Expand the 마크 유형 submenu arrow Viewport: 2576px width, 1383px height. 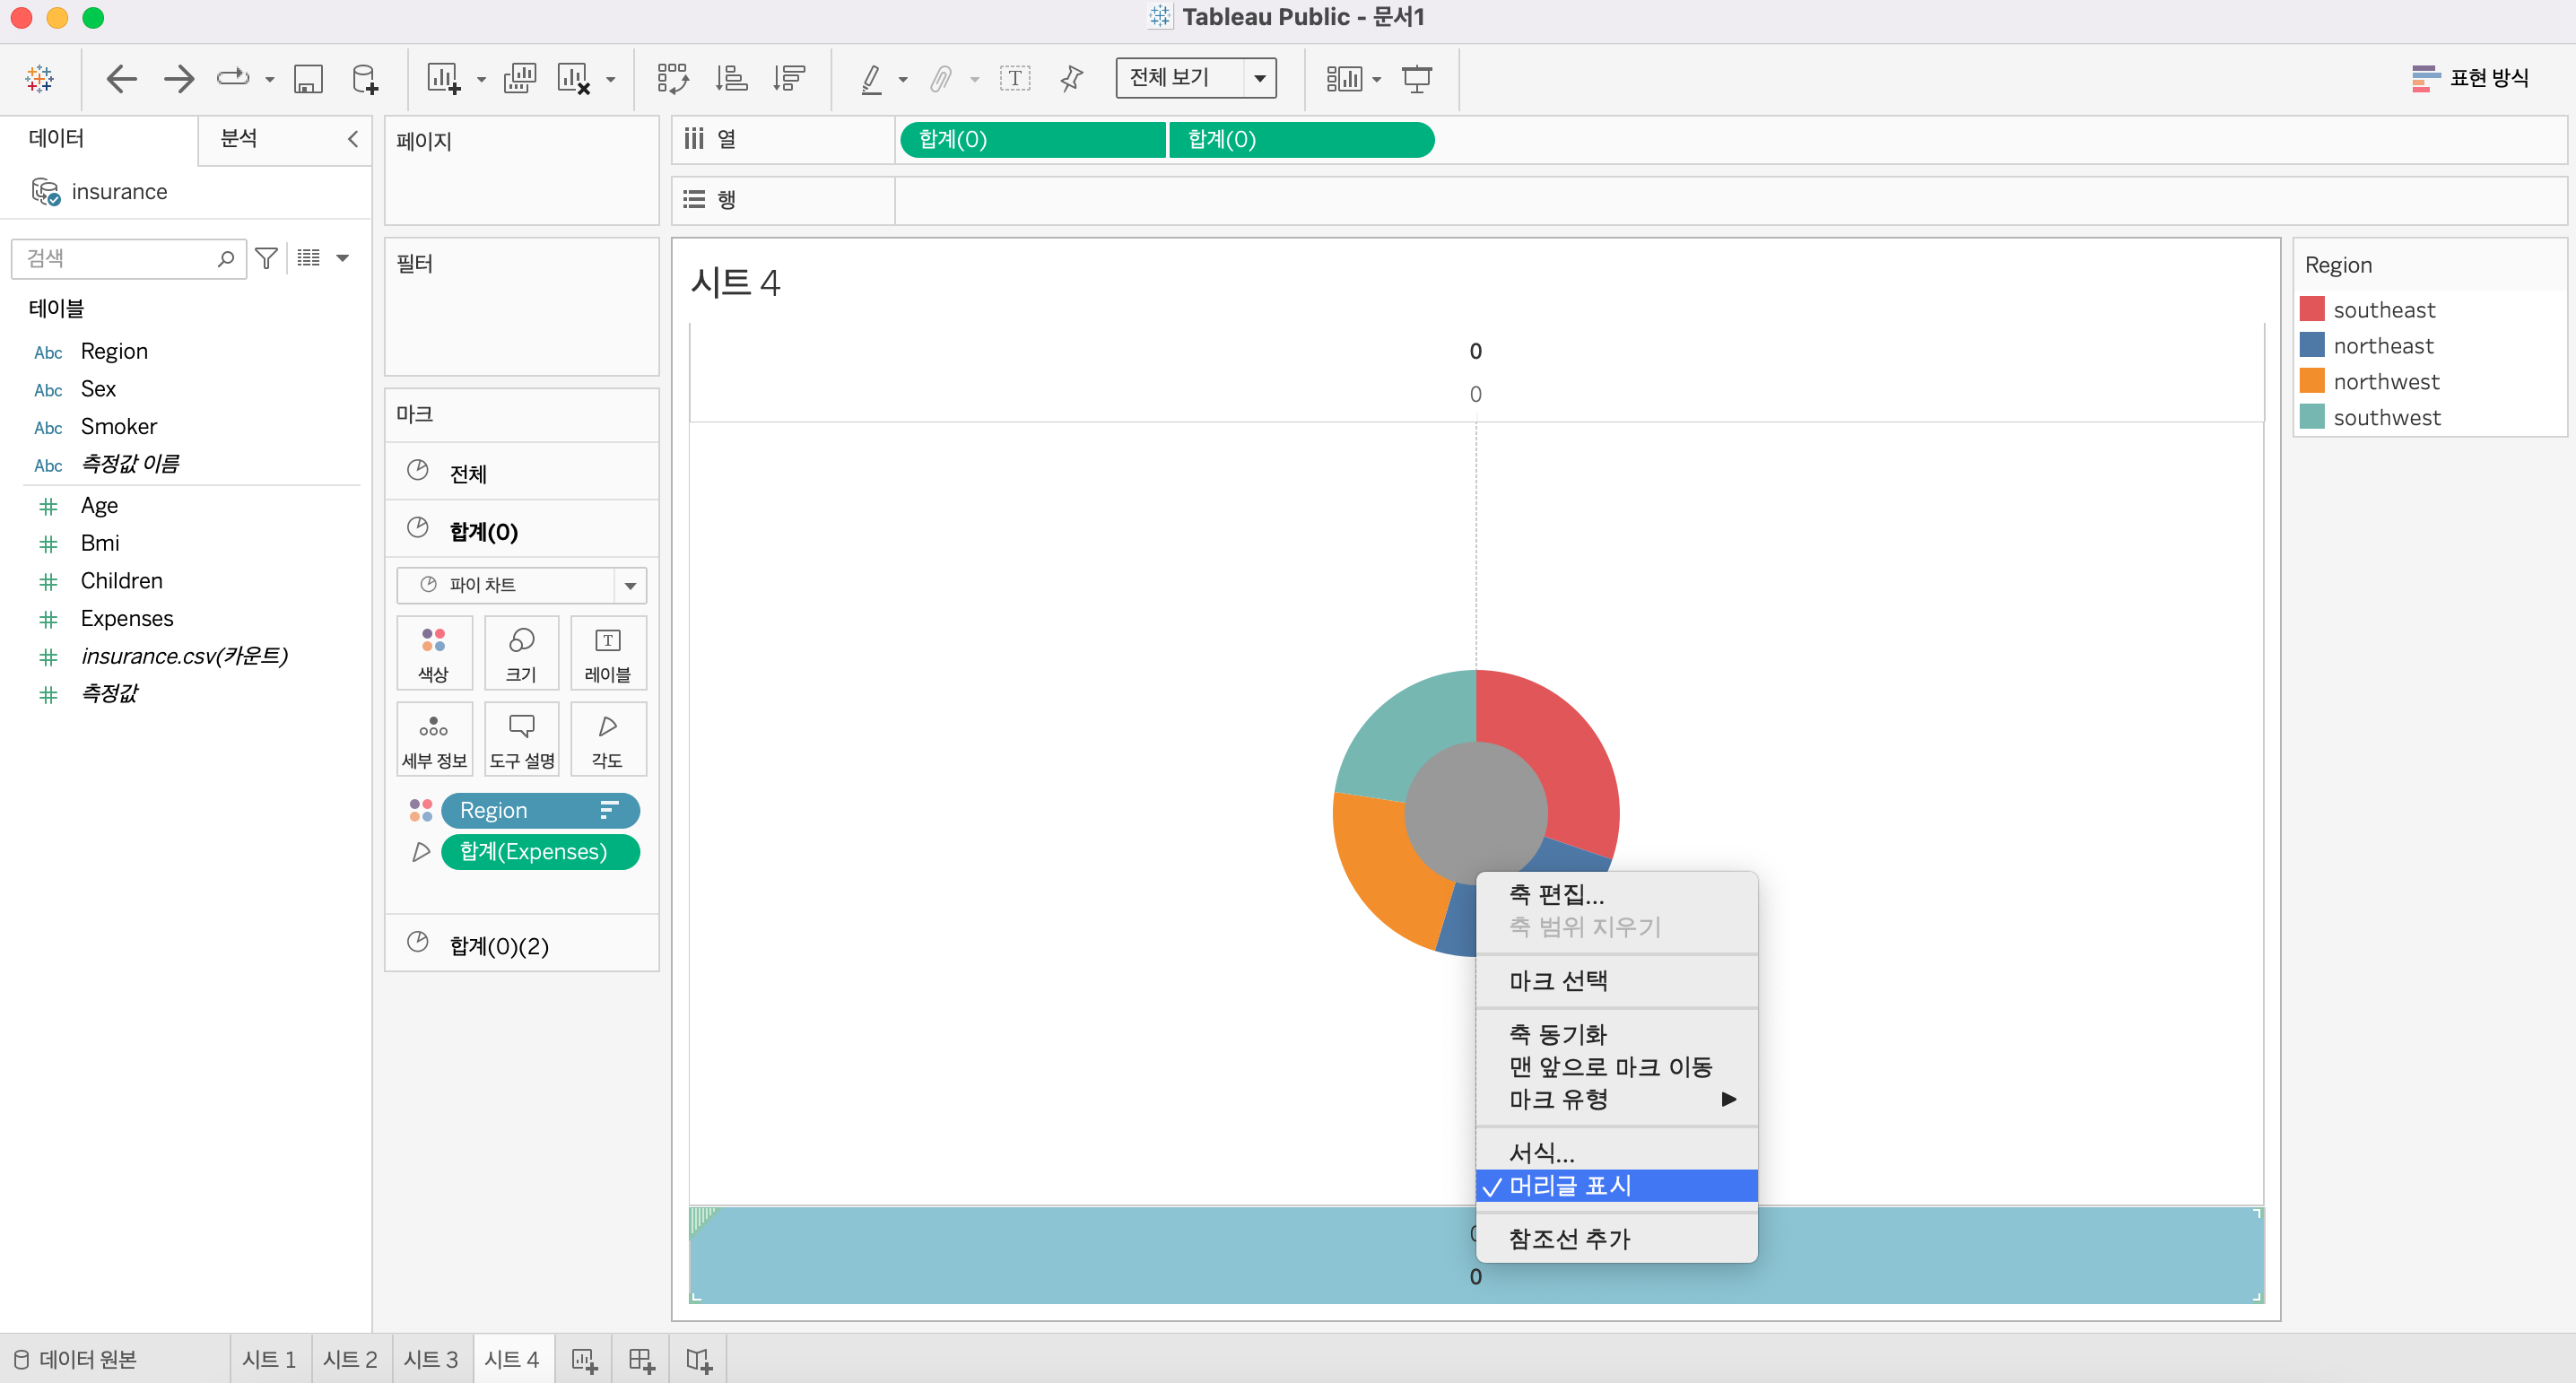click(x=1728, y=1099)
